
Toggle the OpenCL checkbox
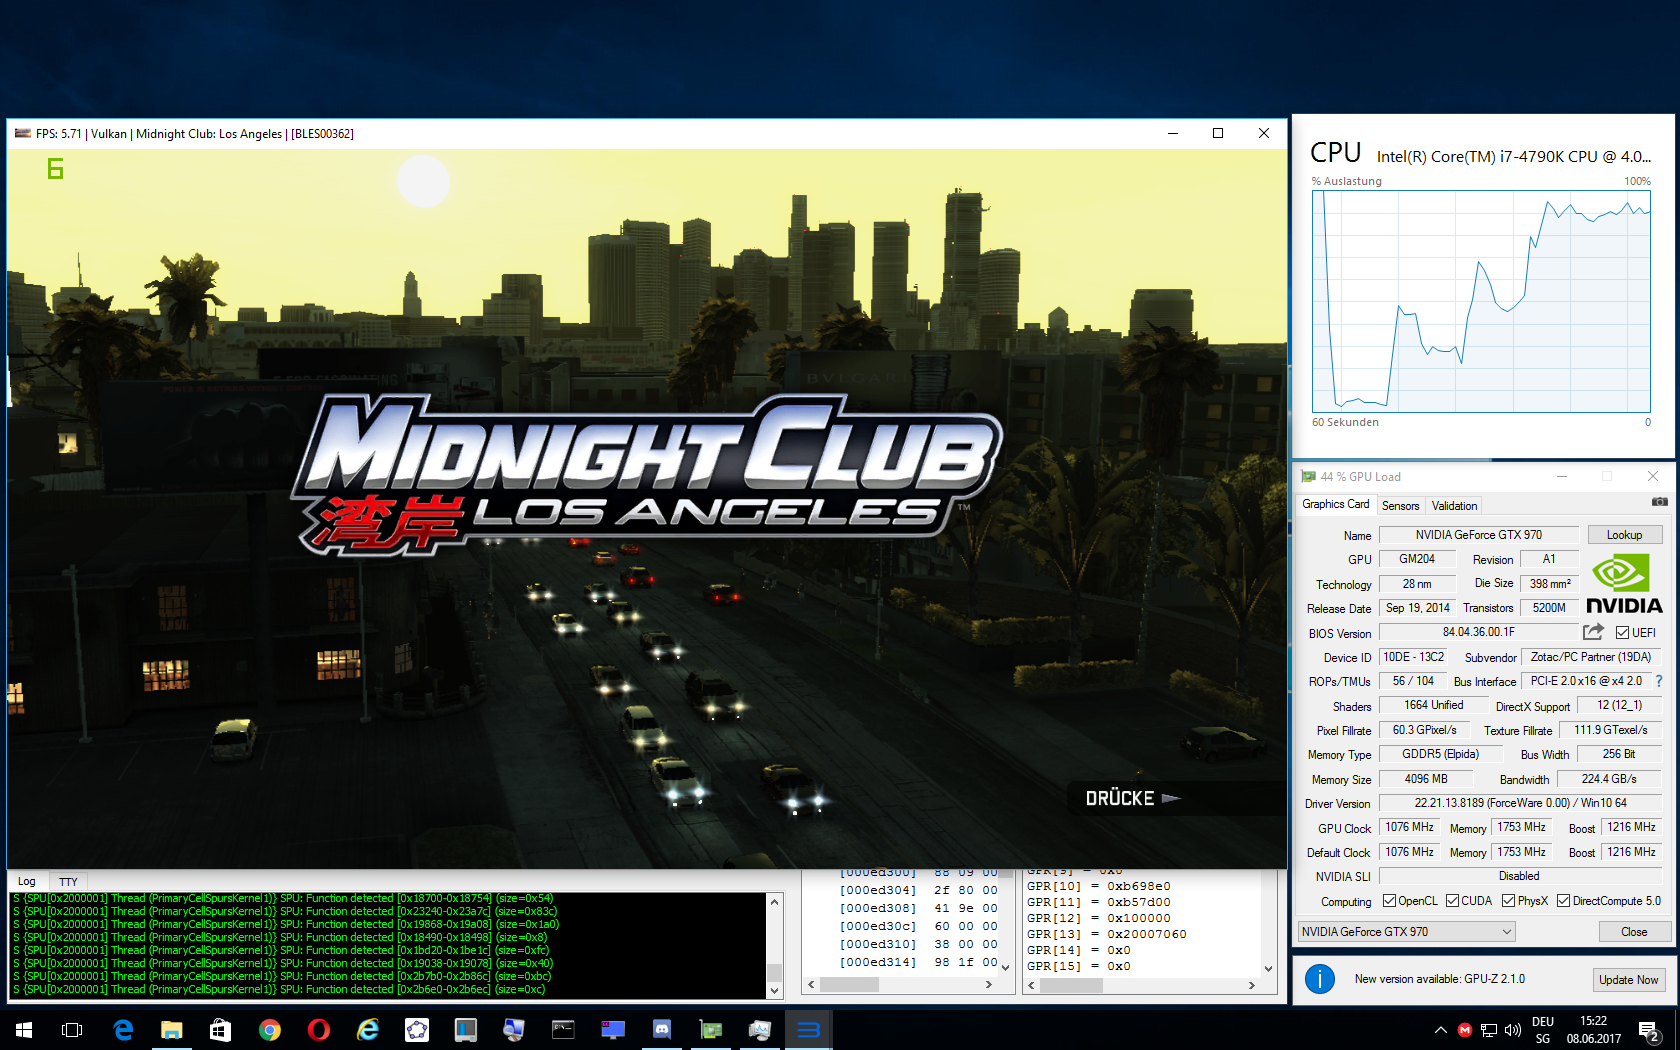pos(1389,901)
